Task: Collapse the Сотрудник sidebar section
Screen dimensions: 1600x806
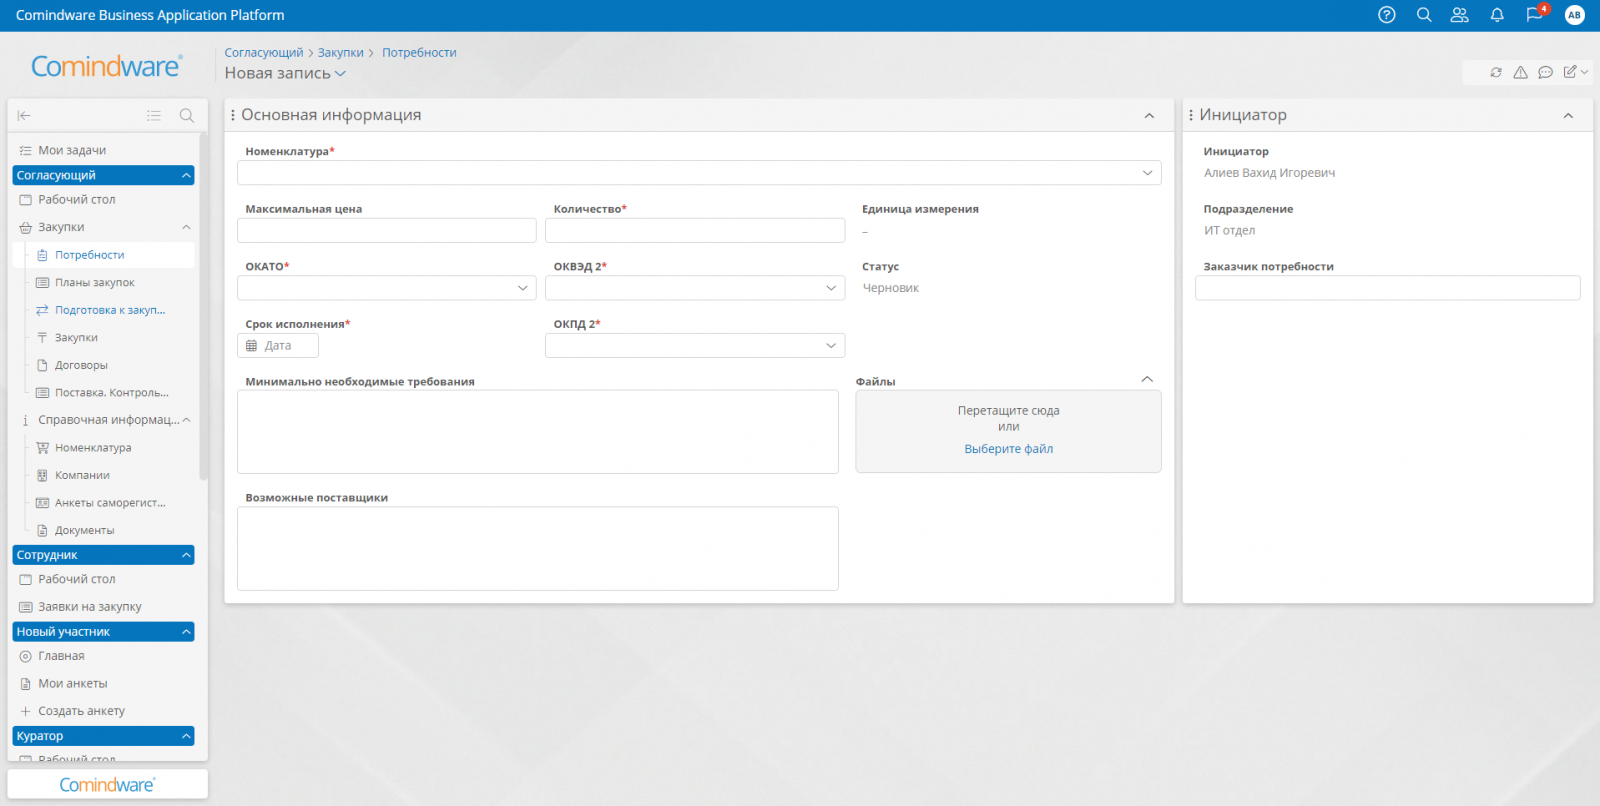Action: (x=186, y=555)
